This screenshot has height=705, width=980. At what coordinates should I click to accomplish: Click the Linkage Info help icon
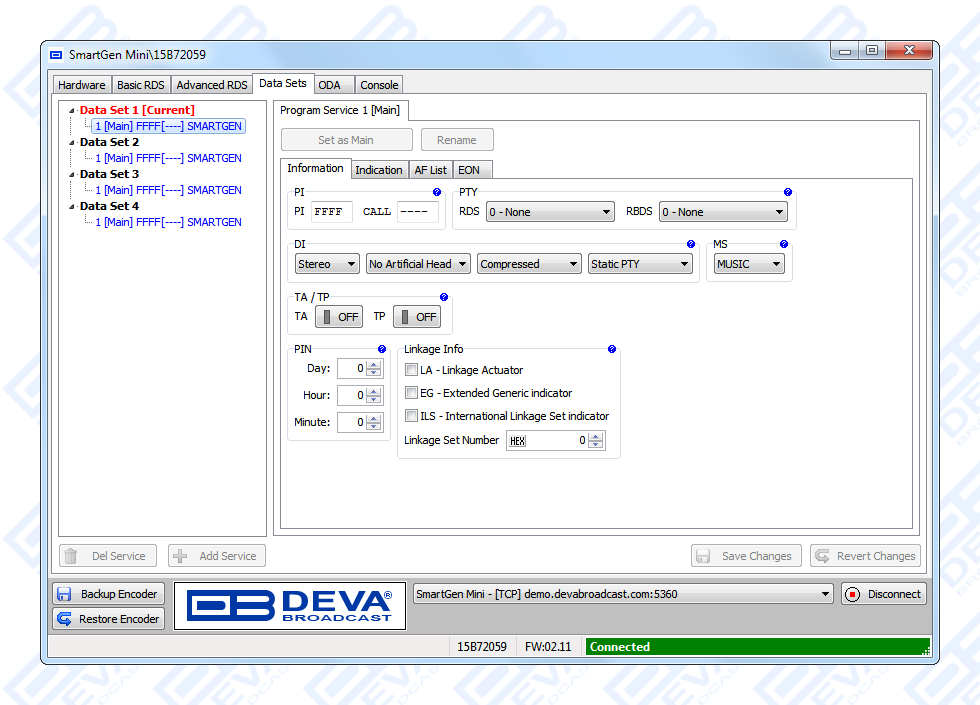tap(612, 350)
